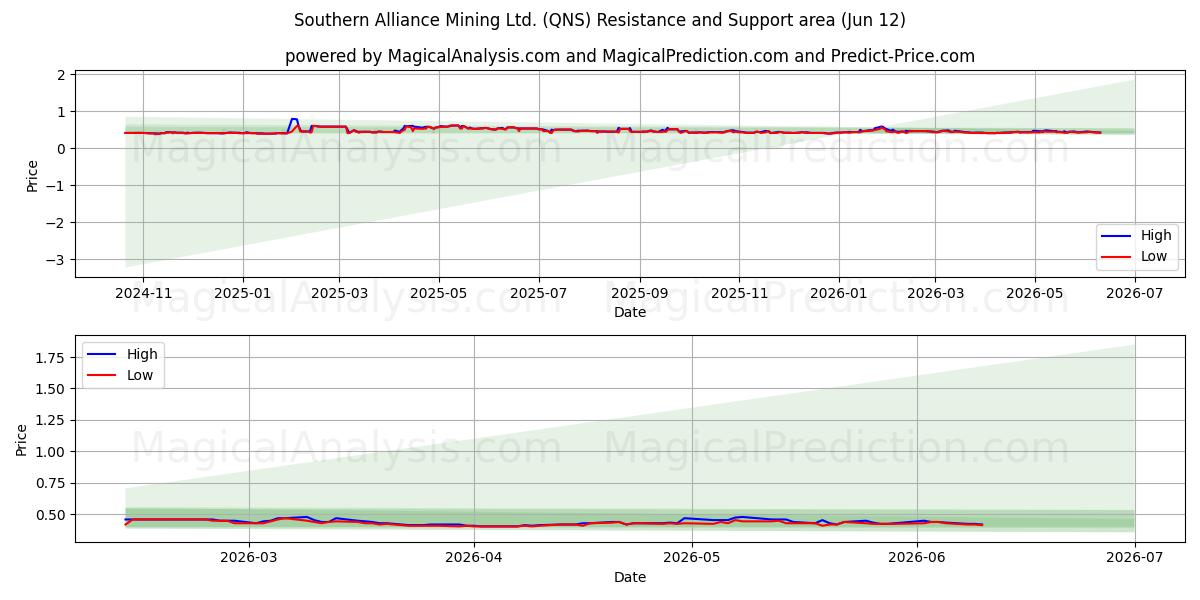
Task: Click the '2025-01' tick label
Action: click(243, 293)
